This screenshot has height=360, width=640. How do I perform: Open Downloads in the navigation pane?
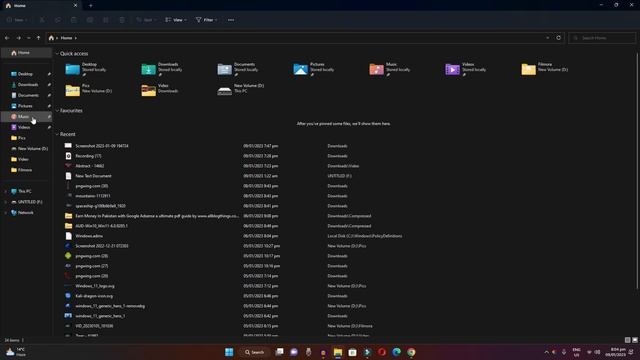[28, 84]
